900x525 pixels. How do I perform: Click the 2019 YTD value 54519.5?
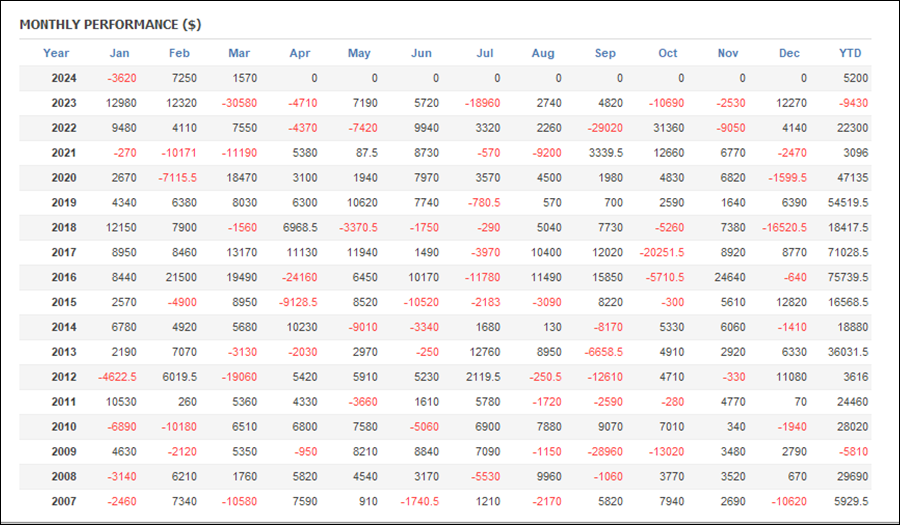point(848,203)
